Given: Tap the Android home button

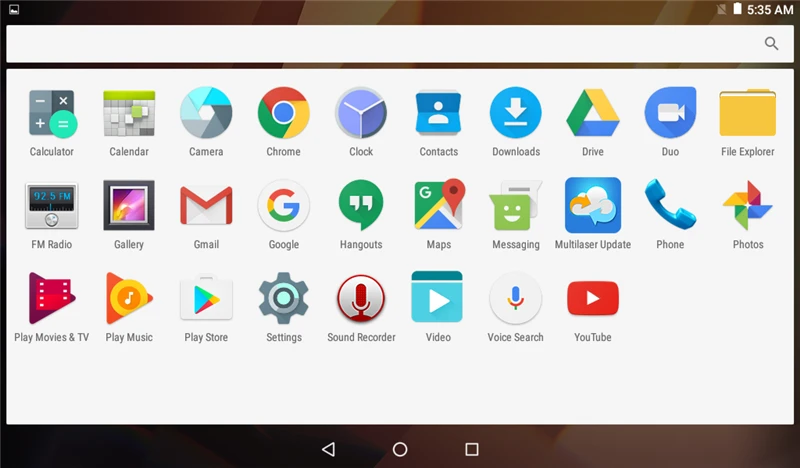Looking at the screenshot, I should pyautogui.click(x=400, y=449).
